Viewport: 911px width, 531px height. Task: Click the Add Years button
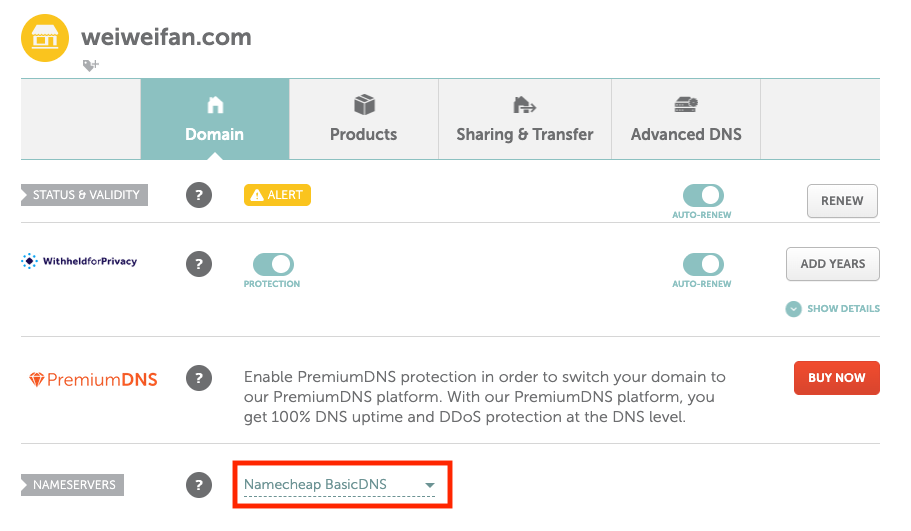coord(833,264)
